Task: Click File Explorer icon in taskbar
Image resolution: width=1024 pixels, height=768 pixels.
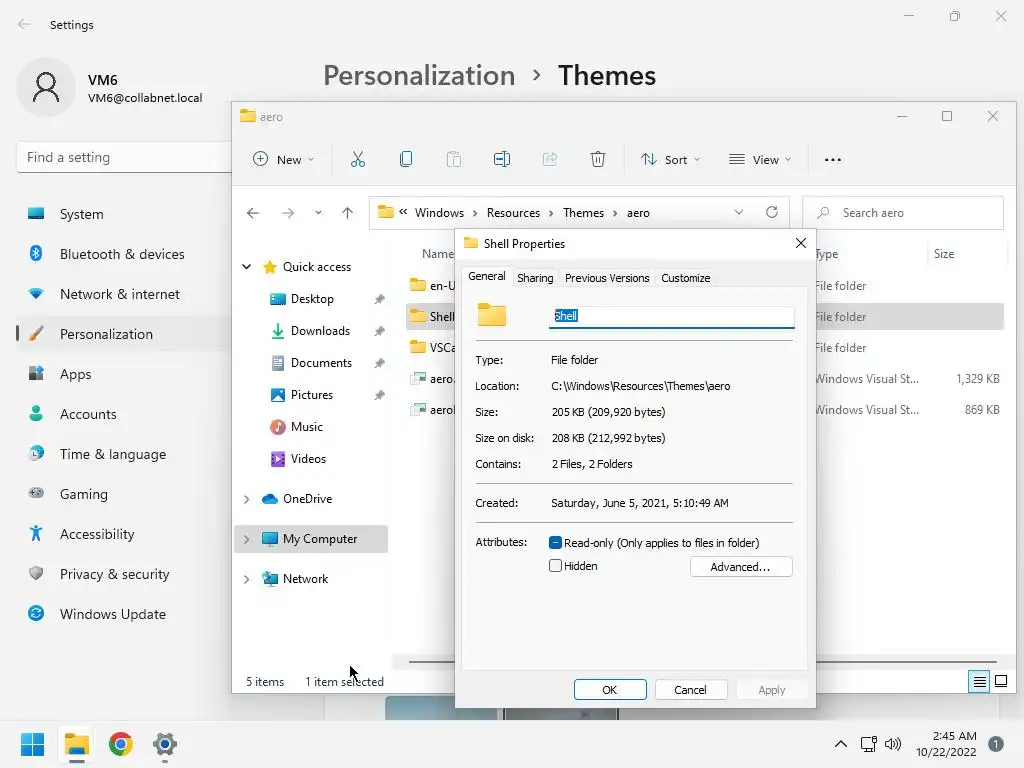Action: pyautogui.click(x=76, y=744)
